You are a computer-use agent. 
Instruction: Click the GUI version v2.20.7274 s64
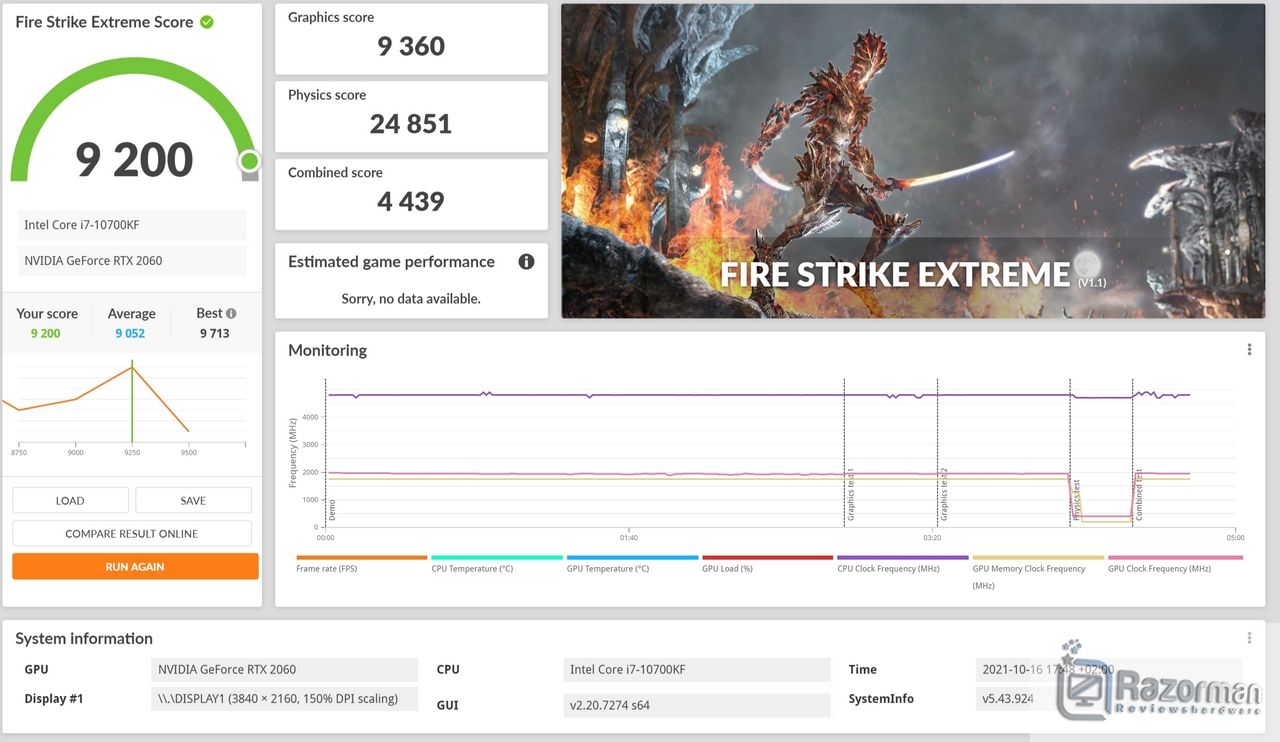click(x=698, y=705)
